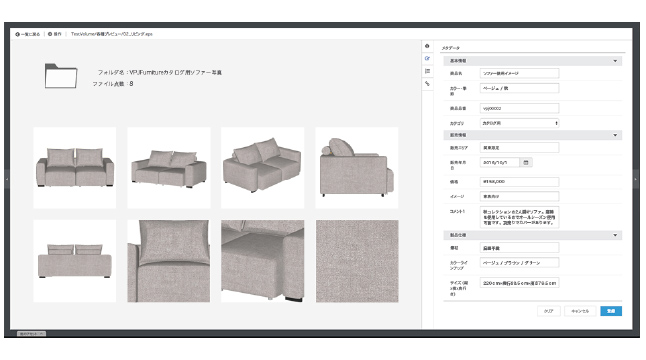Open high three-quarter sofa thumbnail
The height and width of the screenshot is (360, 646).
coord(262,168)
